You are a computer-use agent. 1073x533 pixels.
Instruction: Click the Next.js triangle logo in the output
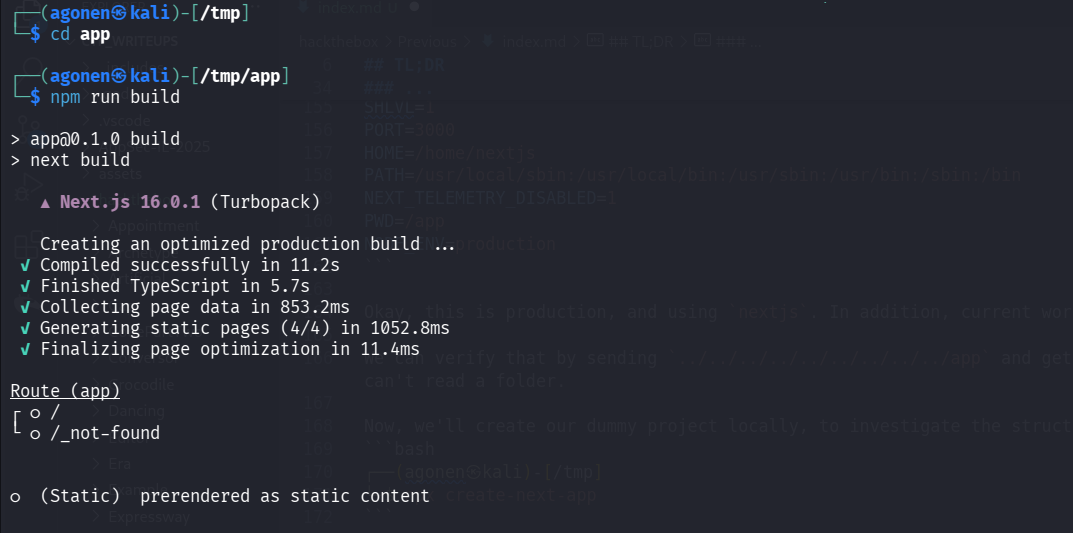click(45, 202)
